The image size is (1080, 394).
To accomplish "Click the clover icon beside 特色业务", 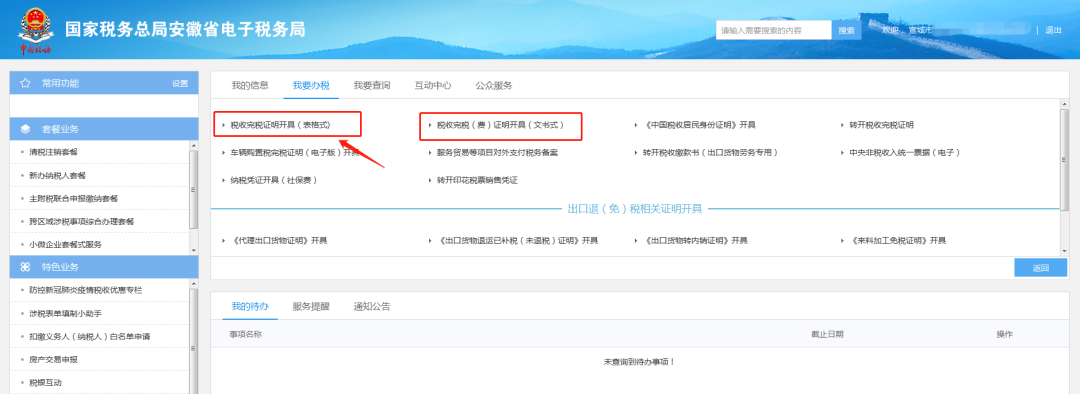I will coord(25,267).
